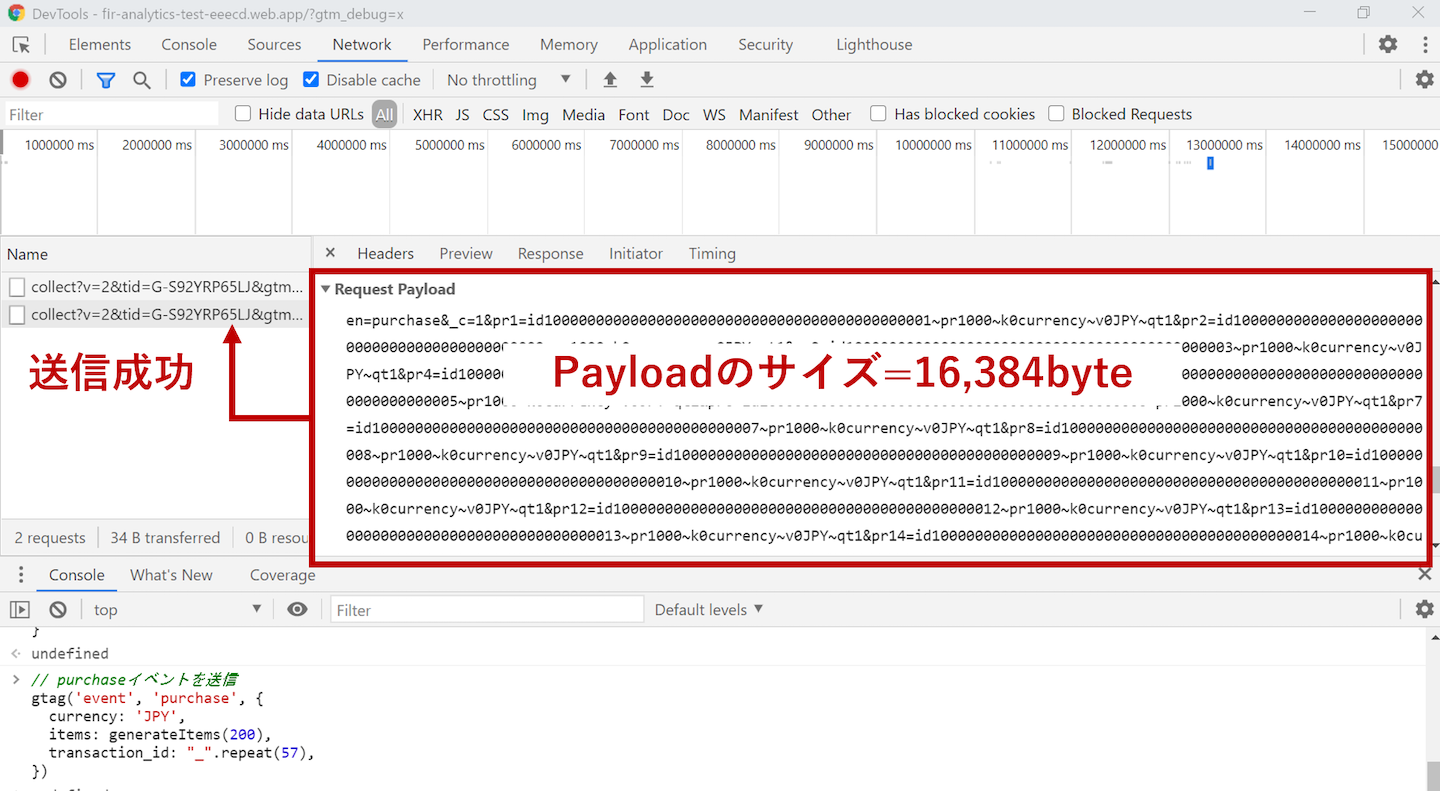The width and height of the screenshot is (1440, 791).
Task: Open the No throttling dropdown
Action: pos(508,80)
